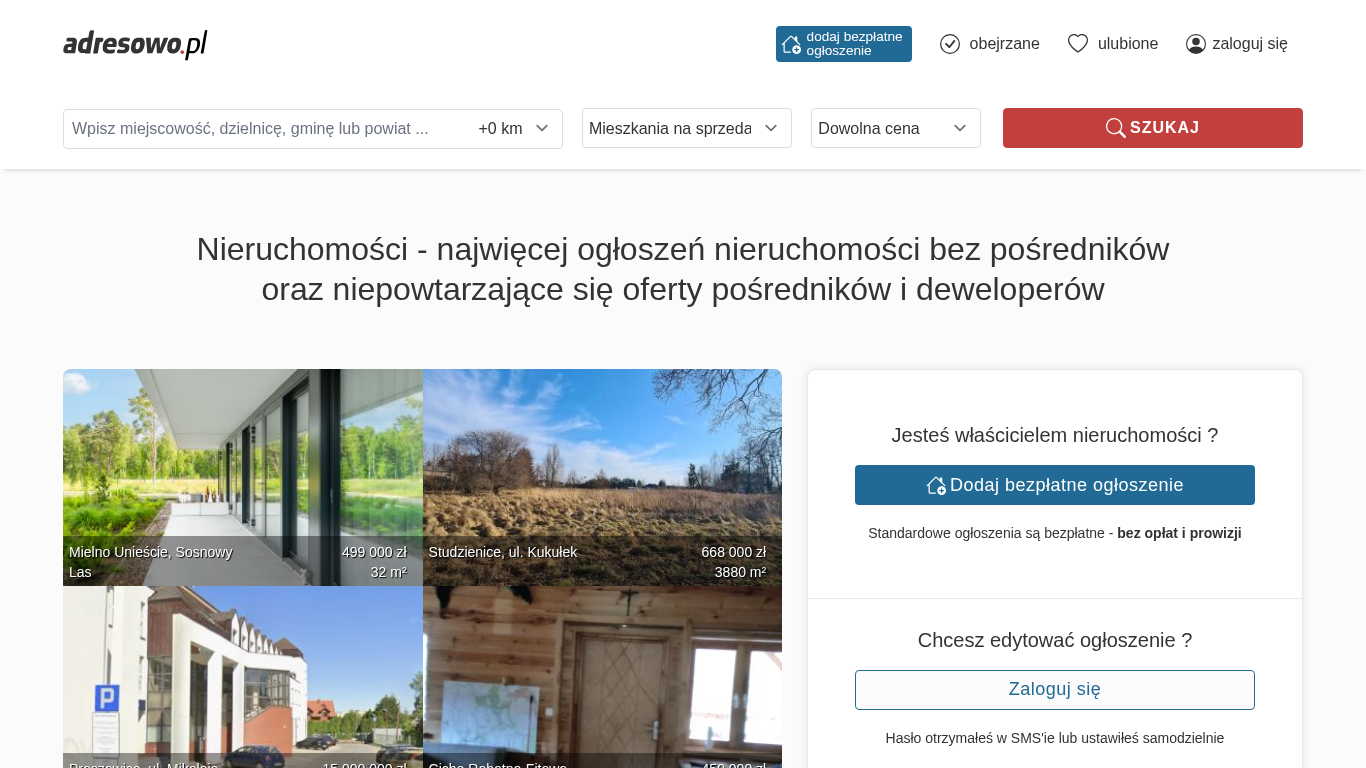Open the wooden interior listing photo
Viewport: 1366px width, 768px height.
(602, 675)
